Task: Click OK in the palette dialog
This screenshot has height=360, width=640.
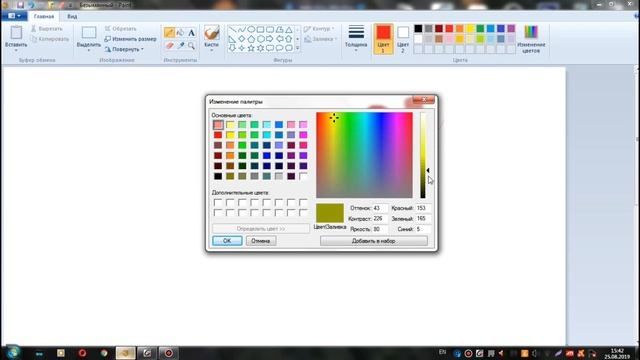Action: [227, 241]
